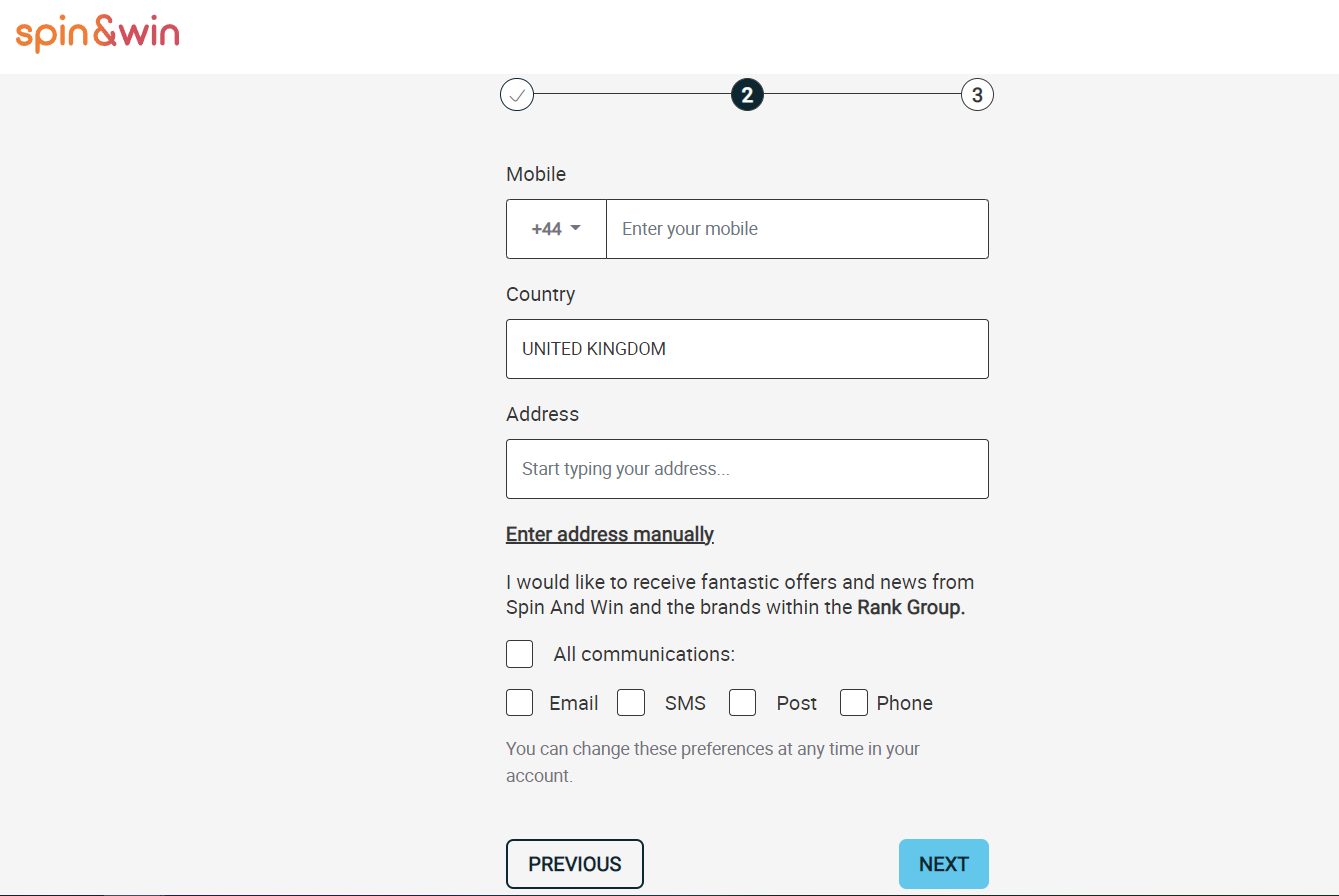Open the UNITED KINGDOM country selector

click(x=747, y=349)
